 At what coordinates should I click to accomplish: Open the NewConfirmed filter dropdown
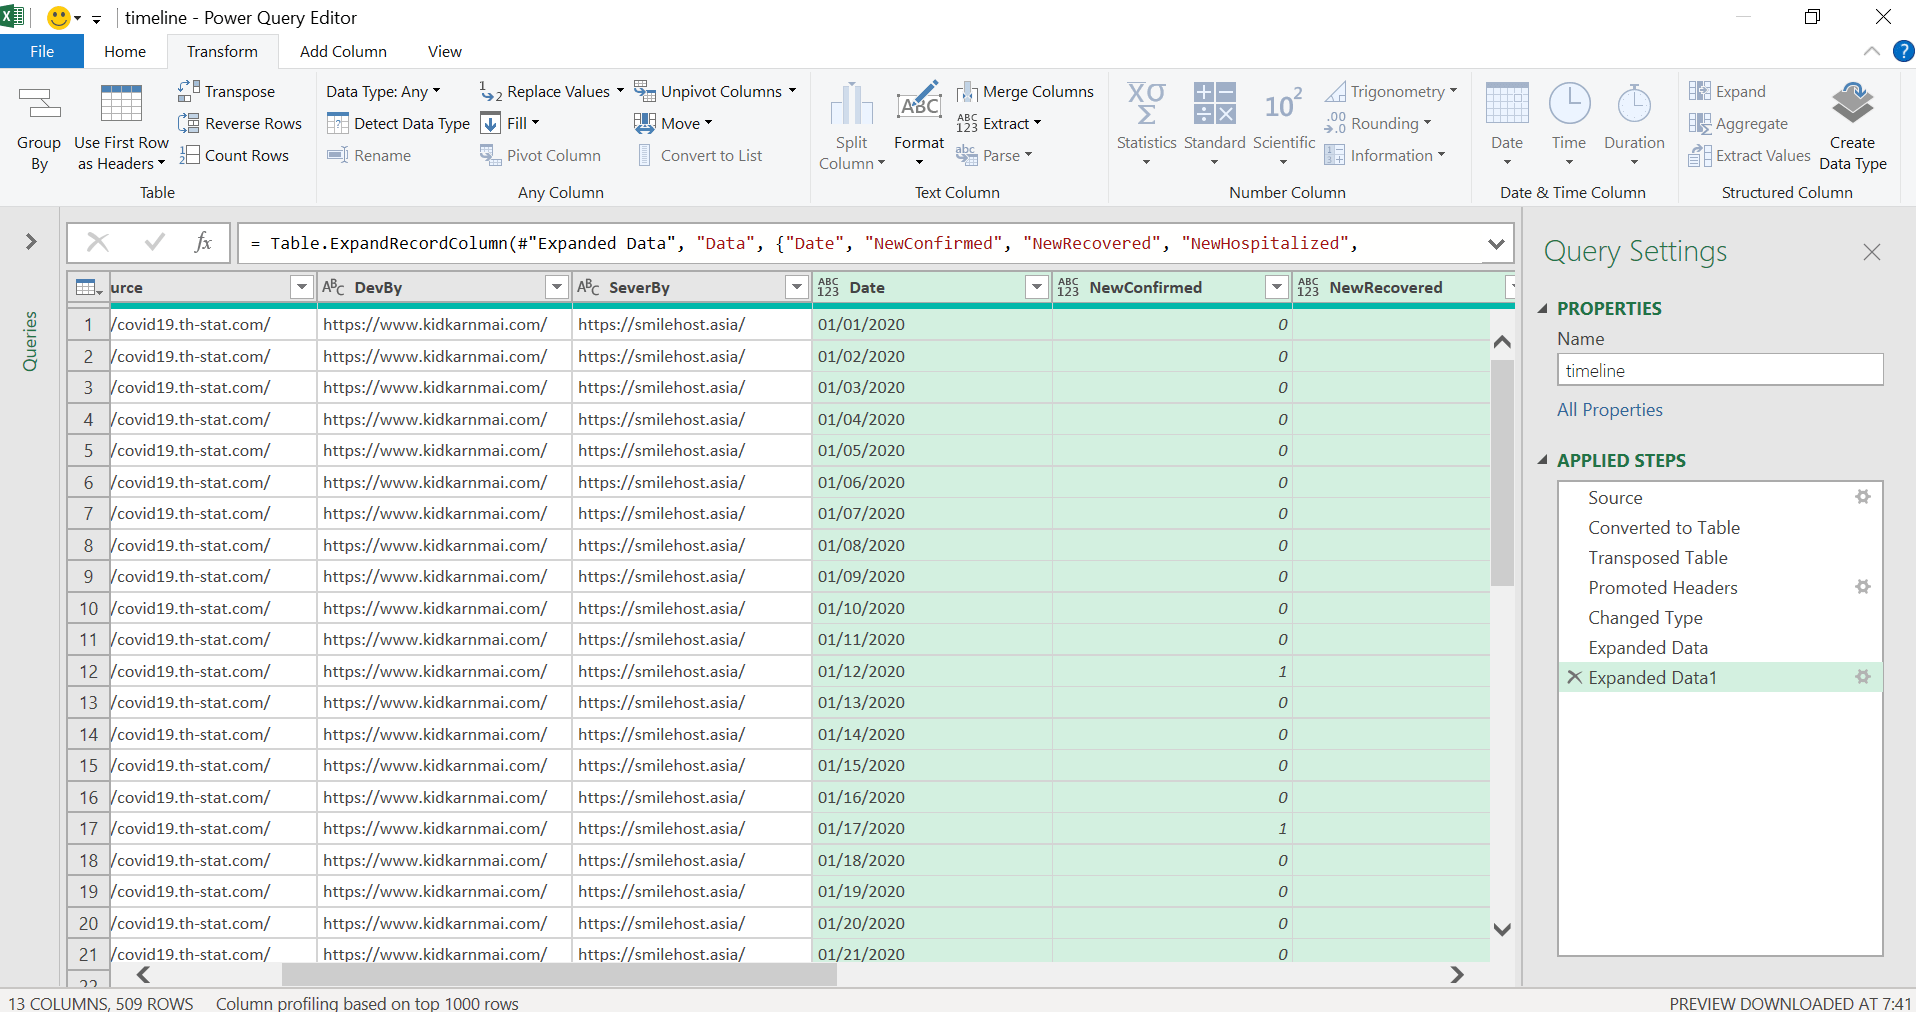pyautogui.click(x=1276, y=287)
